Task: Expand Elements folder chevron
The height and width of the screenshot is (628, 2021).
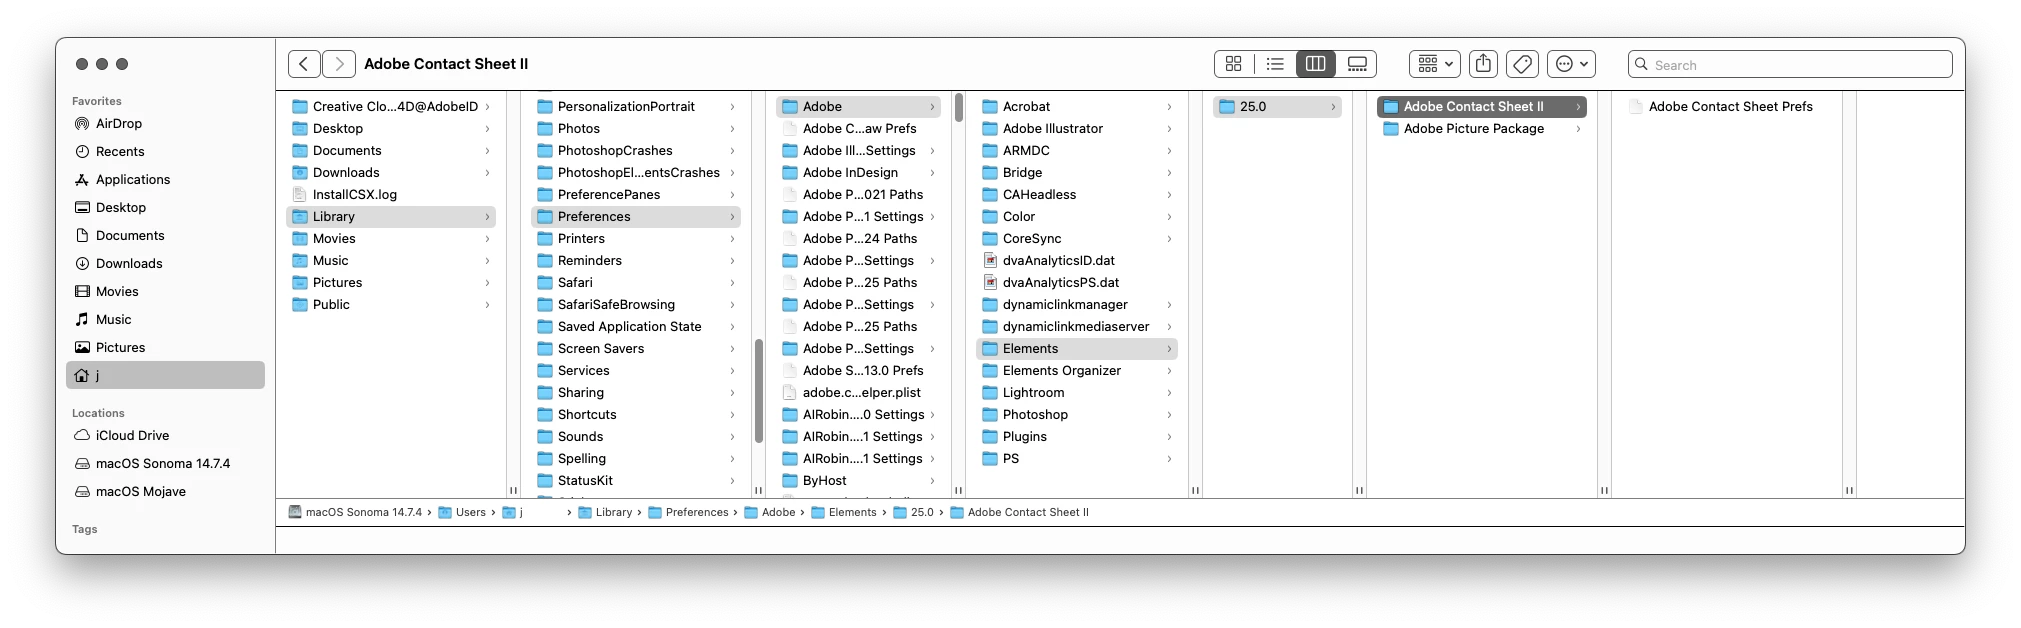Action: (1169, 349)
